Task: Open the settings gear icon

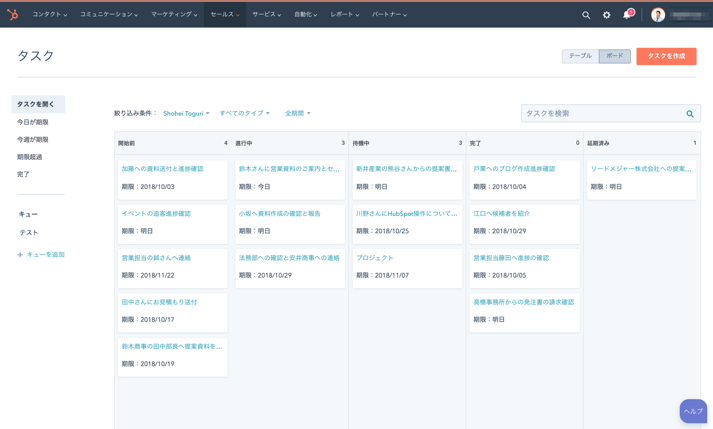Action: (x=606, y=15)
